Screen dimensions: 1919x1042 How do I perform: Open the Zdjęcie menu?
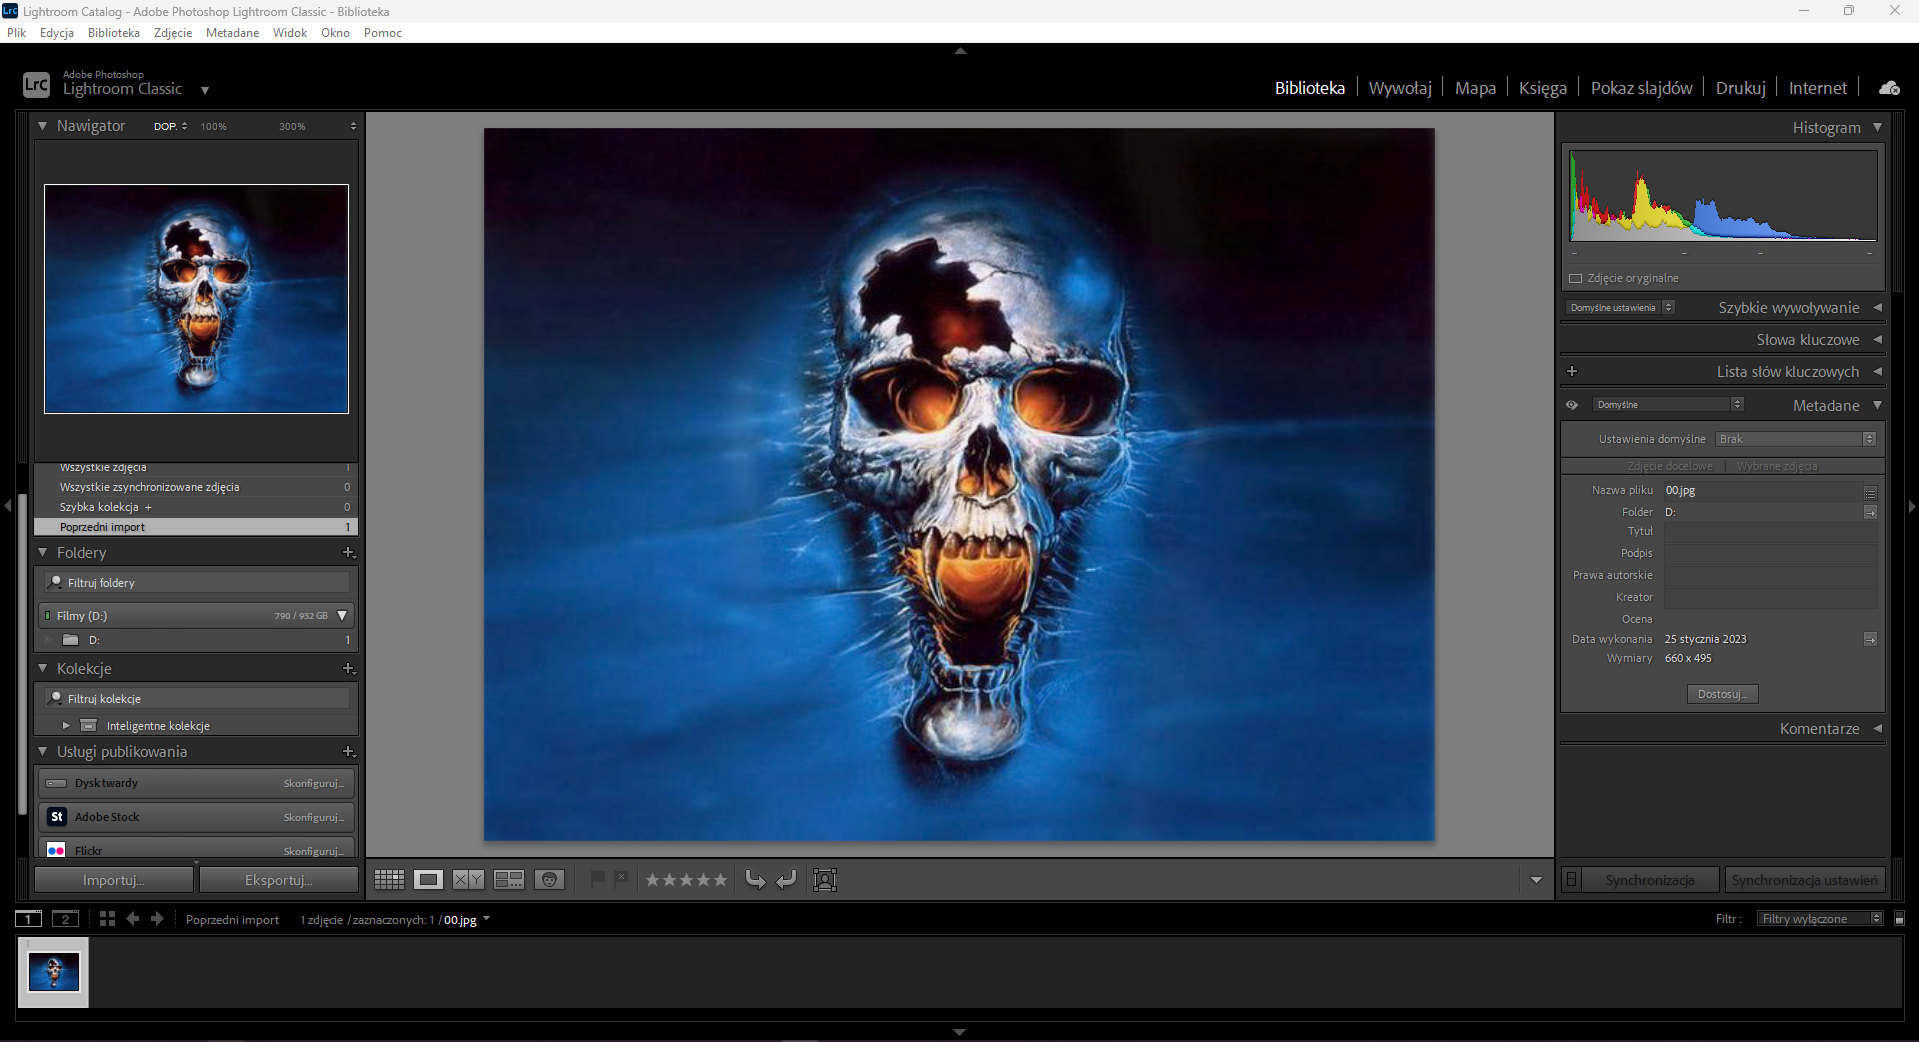[x=173, y=33]
